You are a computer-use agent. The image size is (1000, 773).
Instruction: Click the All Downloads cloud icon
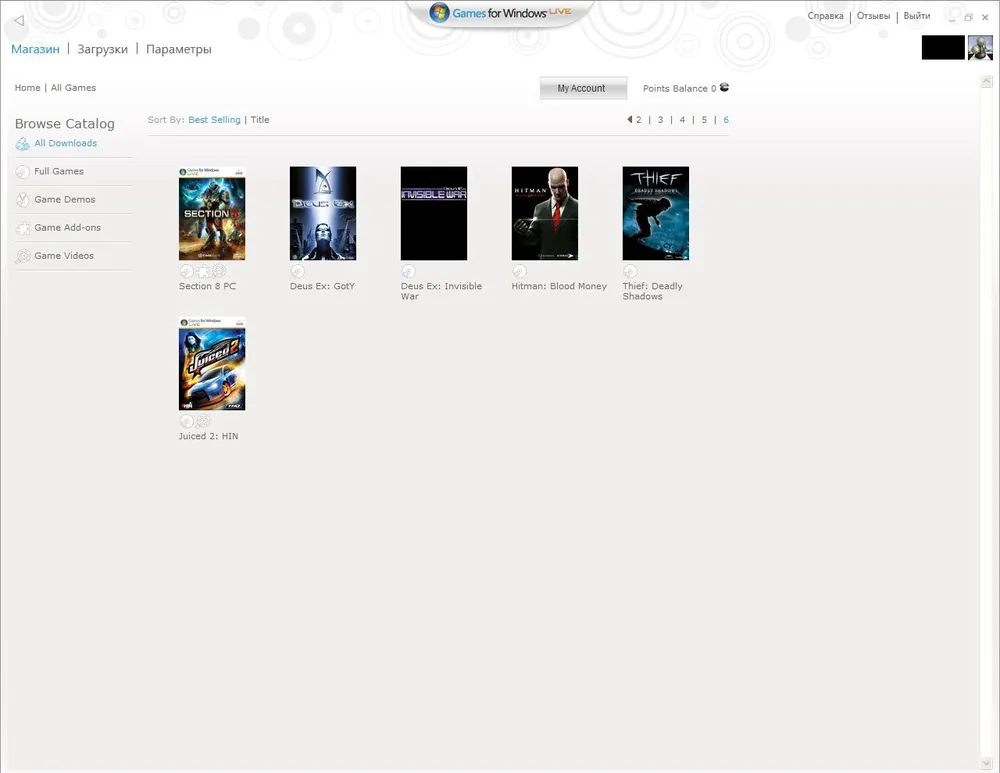point(22,144)
